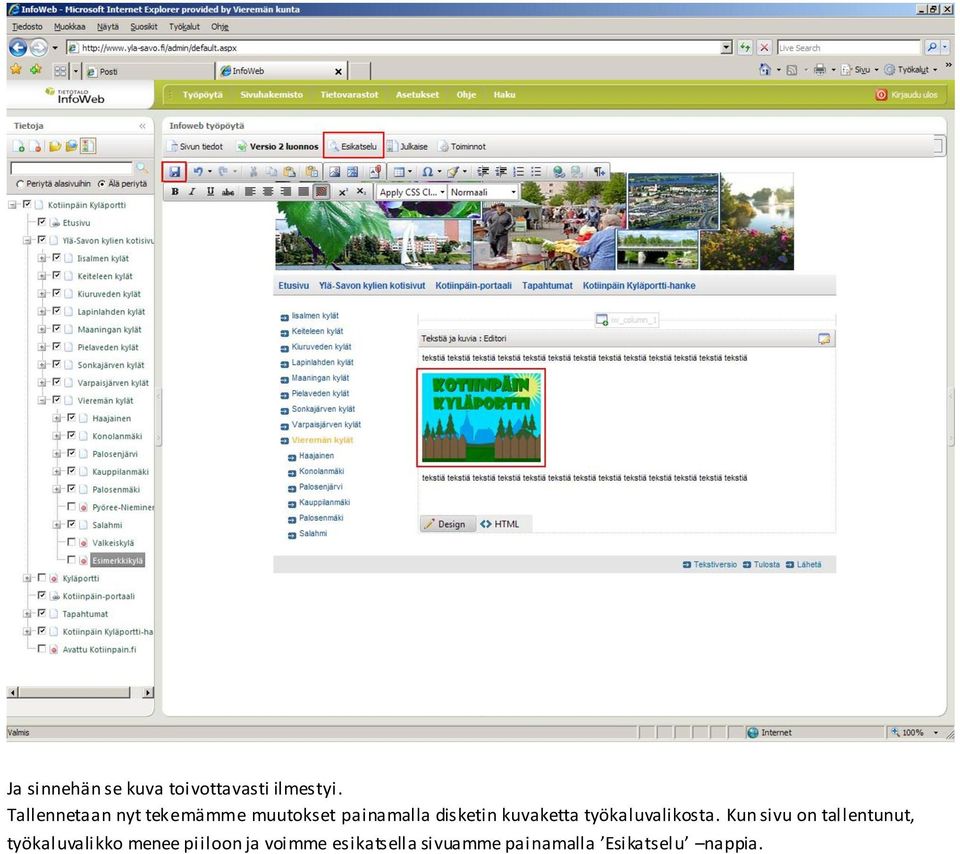
Task: Focus the Live Search input field
Action: click(x=849, y=48)
